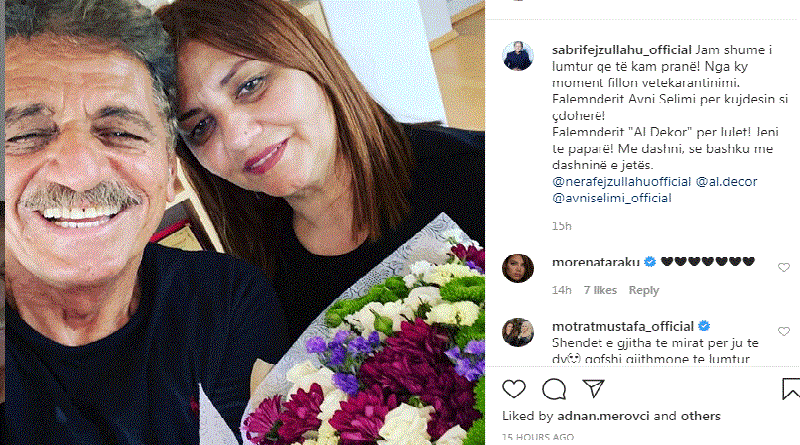The width and height of the screenshot is (800, 445).
Task: Click the motratmustafa_official username
Action: (x=623, y=327)
